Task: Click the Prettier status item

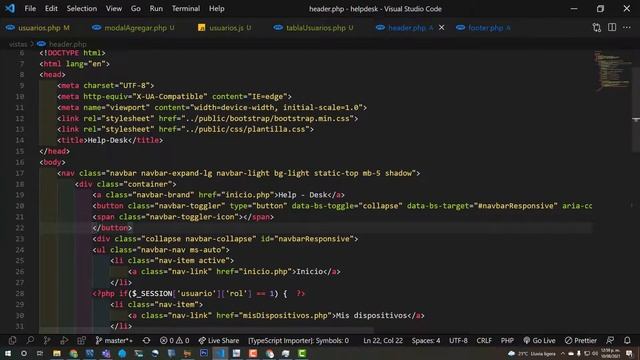Action: coord(581,340)
